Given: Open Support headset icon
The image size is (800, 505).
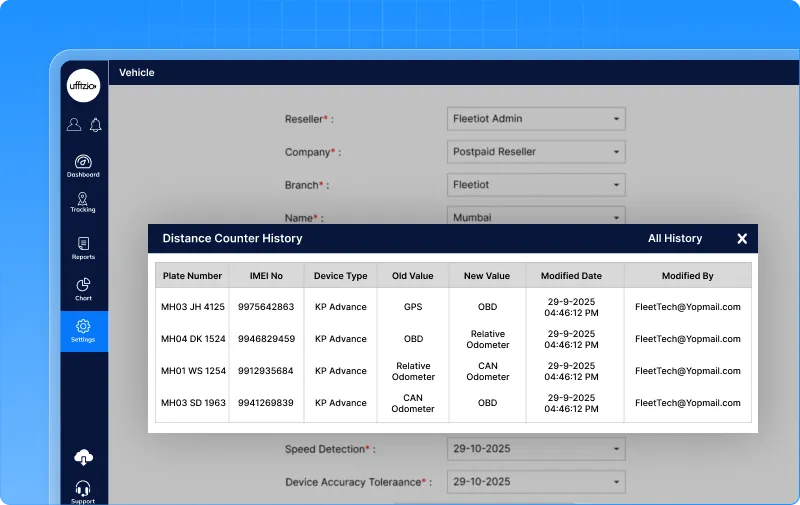Looking at the screenshot, I should [83, 490].
